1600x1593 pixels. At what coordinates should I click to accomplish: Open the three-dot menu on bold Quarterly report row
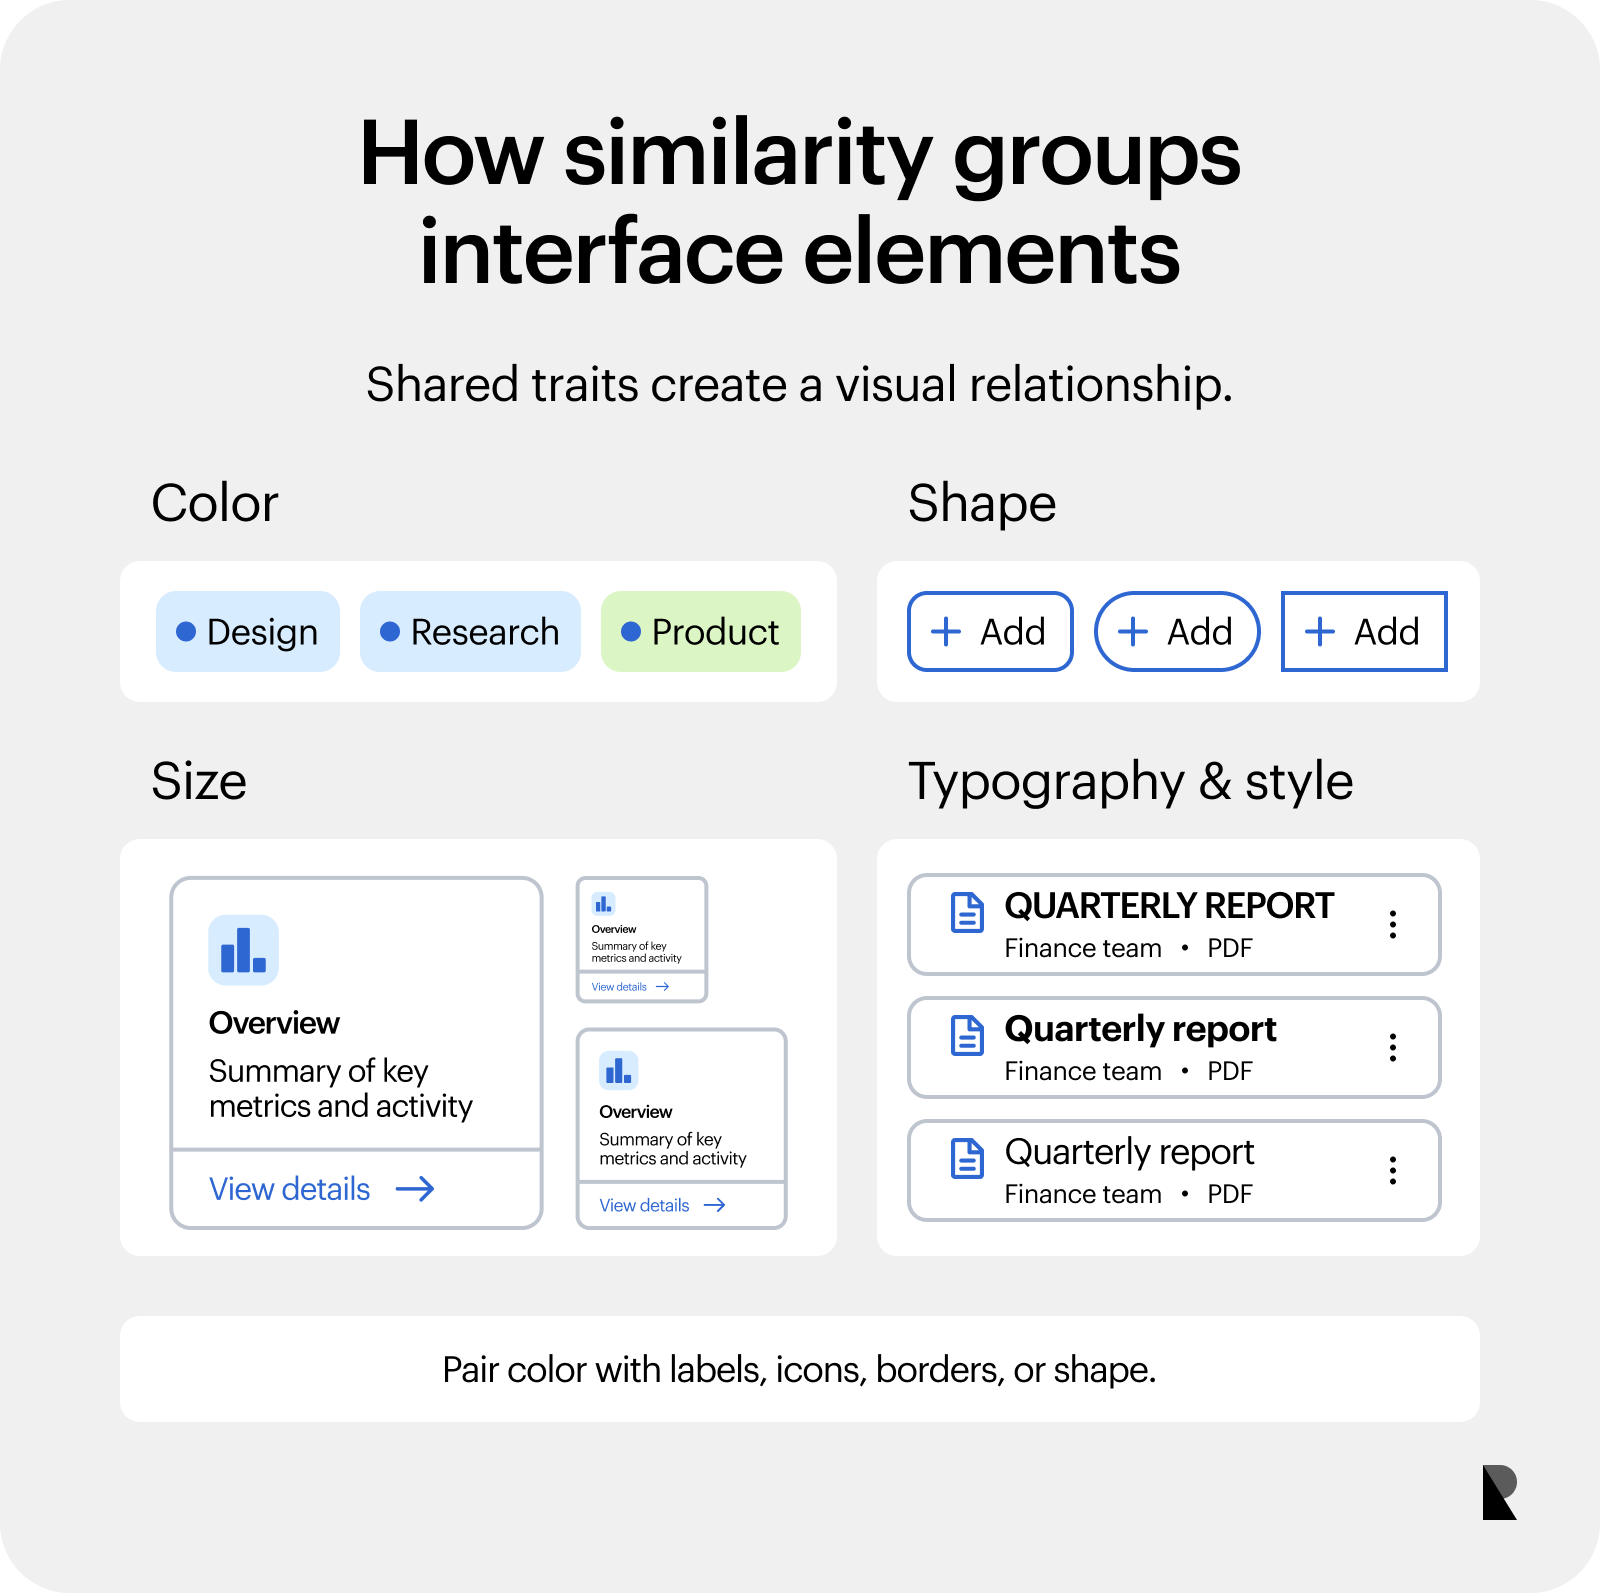(1392, 1047)
